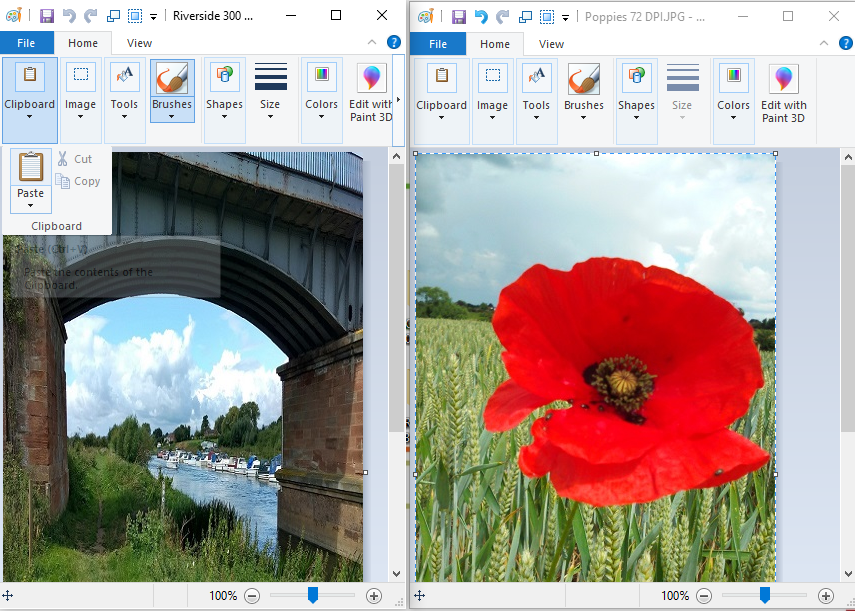This screenshot has width=855, height=611.
Task: Click zoom out minus button in Riverside status bar
Action: (252, 596)
